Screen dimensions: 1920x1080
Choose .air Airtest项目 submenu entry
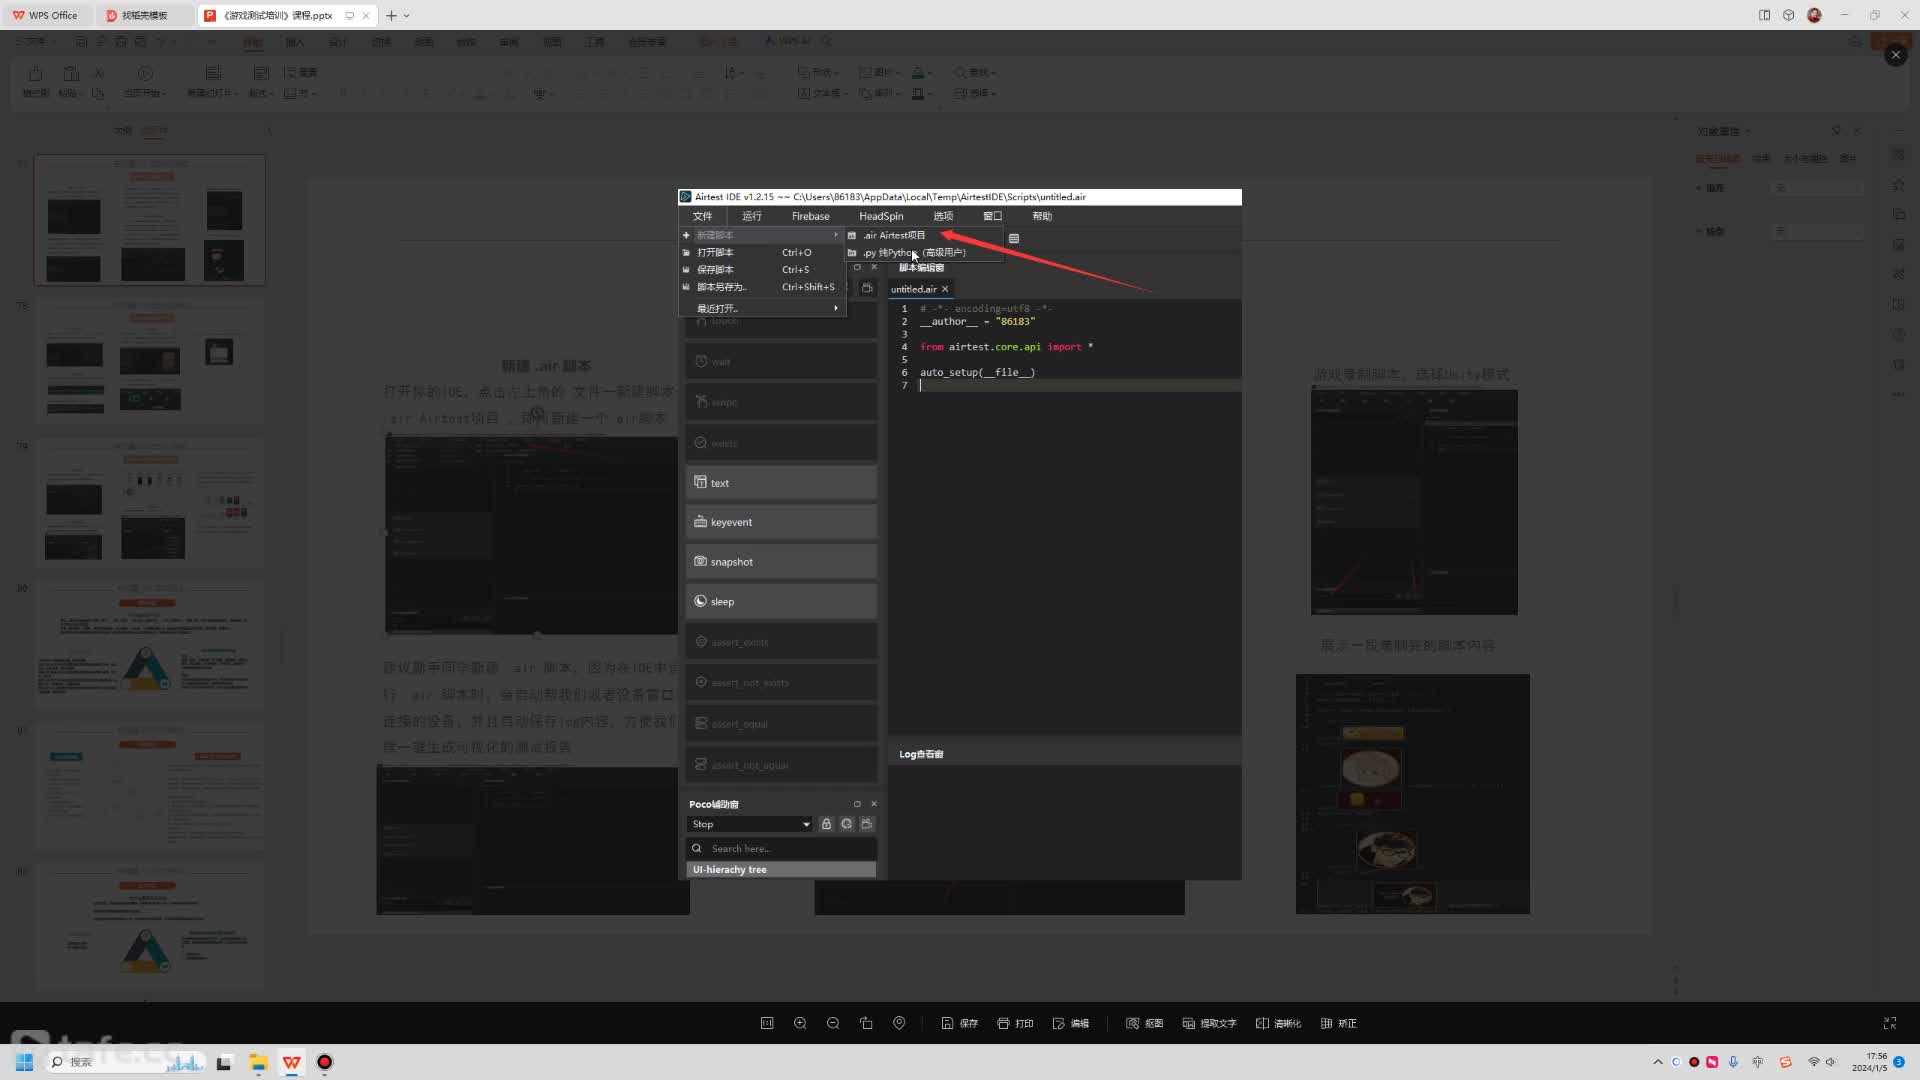click(923, 235)
